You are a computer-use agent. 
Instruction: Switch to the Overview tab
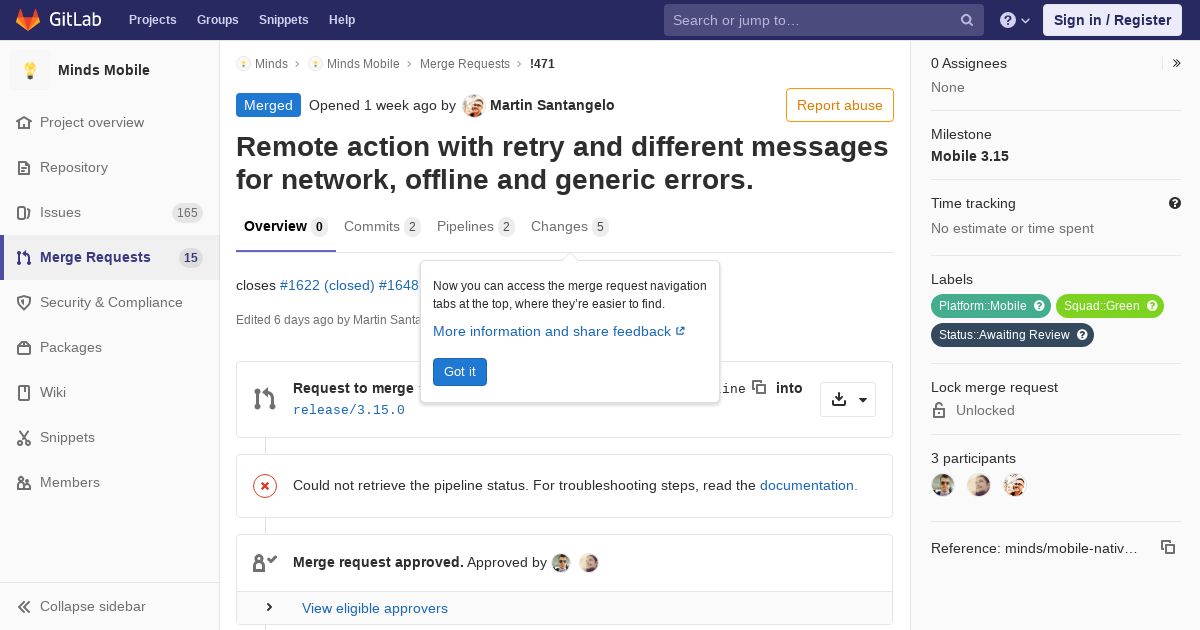[x=286, y=227]
